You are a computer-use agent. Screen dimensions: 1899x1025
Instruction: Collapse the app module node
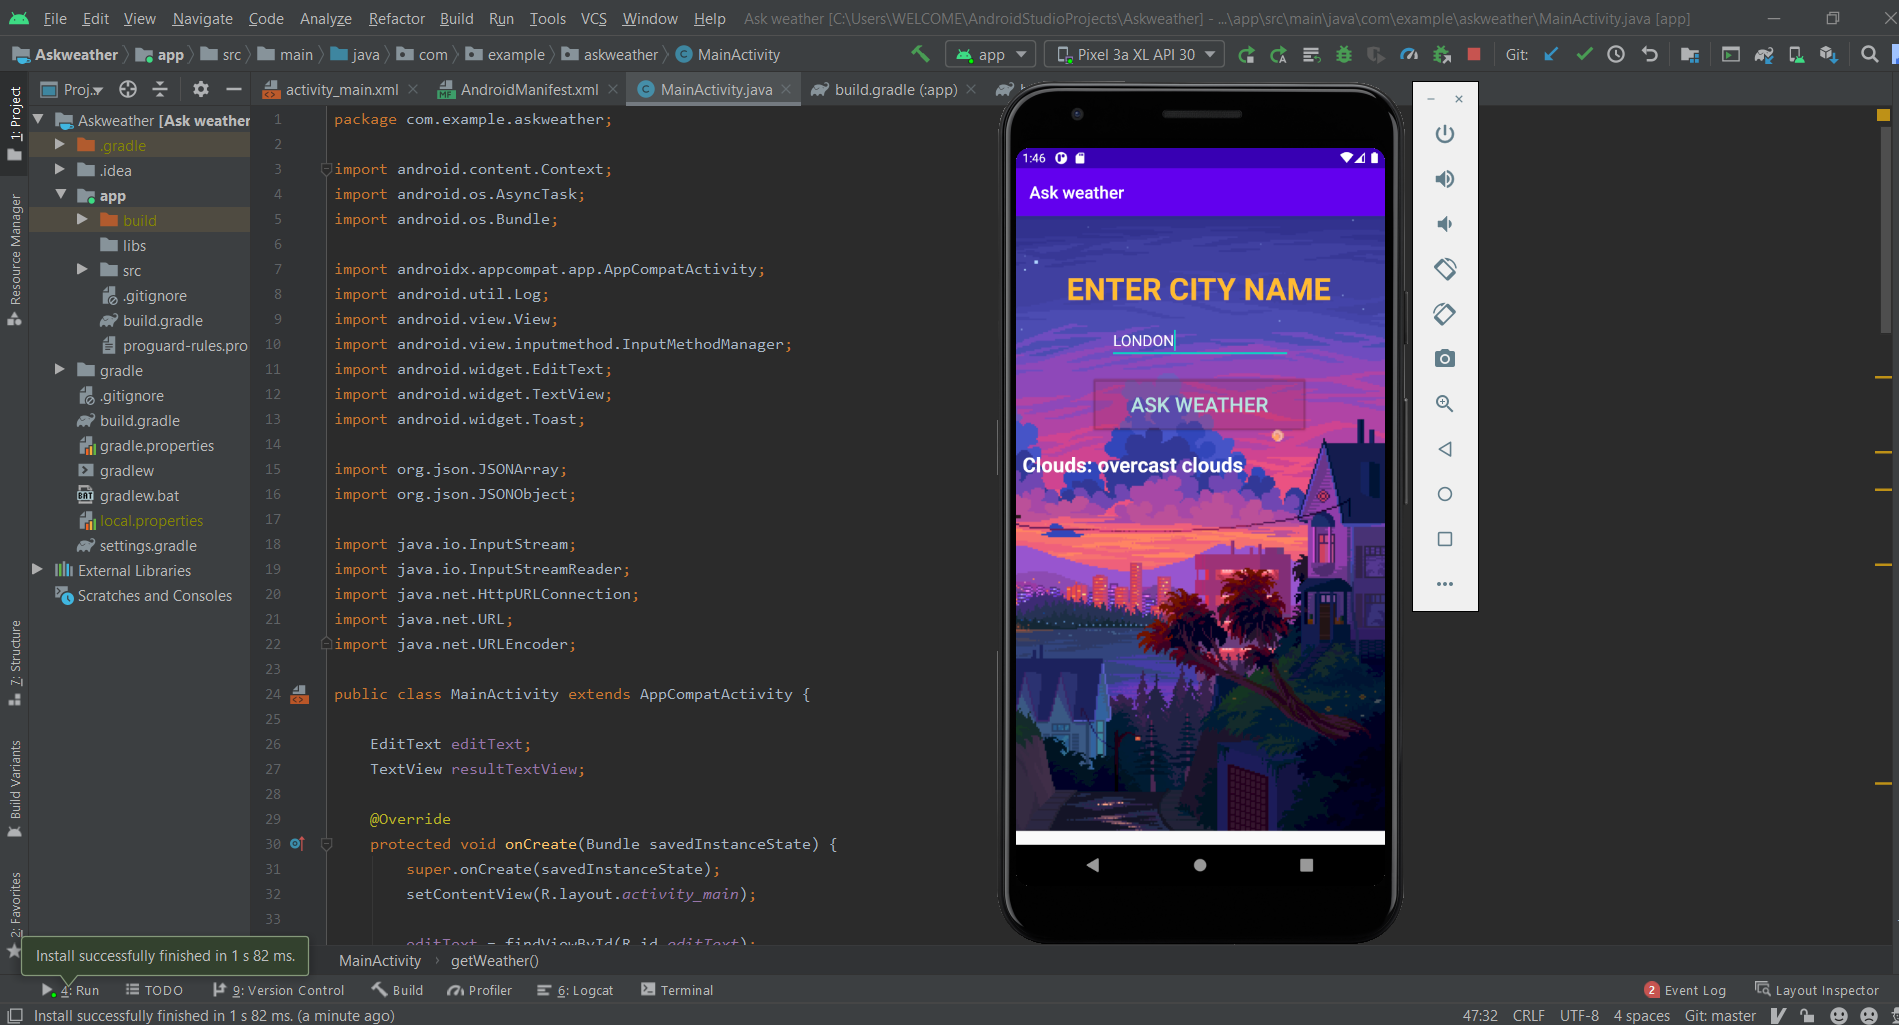pyautogui.click(x=61, y=195)
